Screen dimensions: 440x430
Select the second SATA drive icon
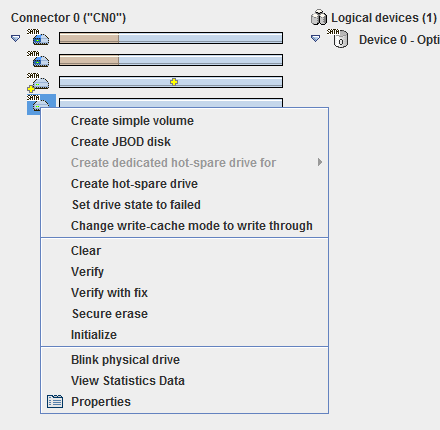(x=38, y=59)
